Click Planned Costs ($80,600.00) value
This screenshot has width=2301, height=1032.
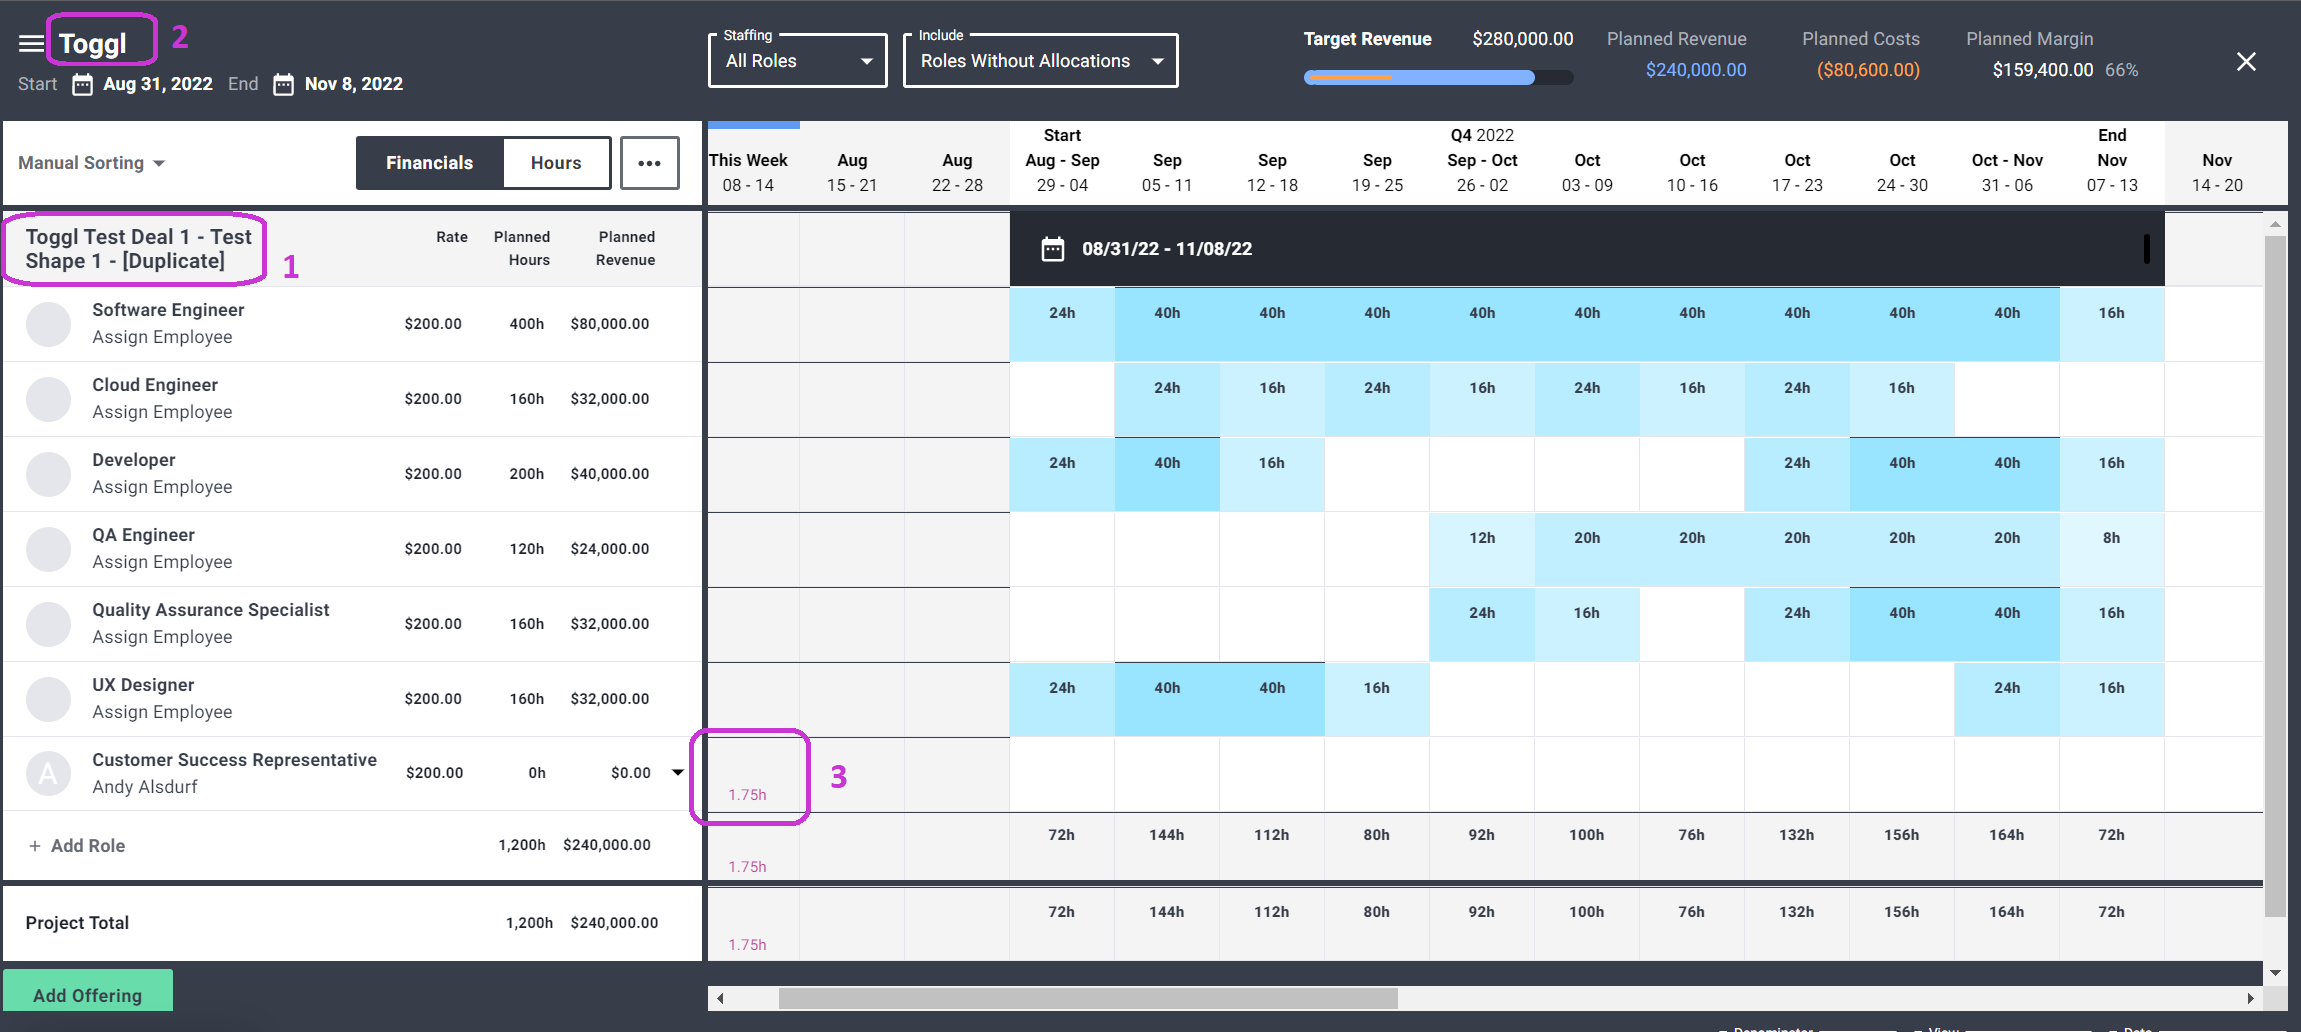pyautogui.click(x=1868, y=70)
